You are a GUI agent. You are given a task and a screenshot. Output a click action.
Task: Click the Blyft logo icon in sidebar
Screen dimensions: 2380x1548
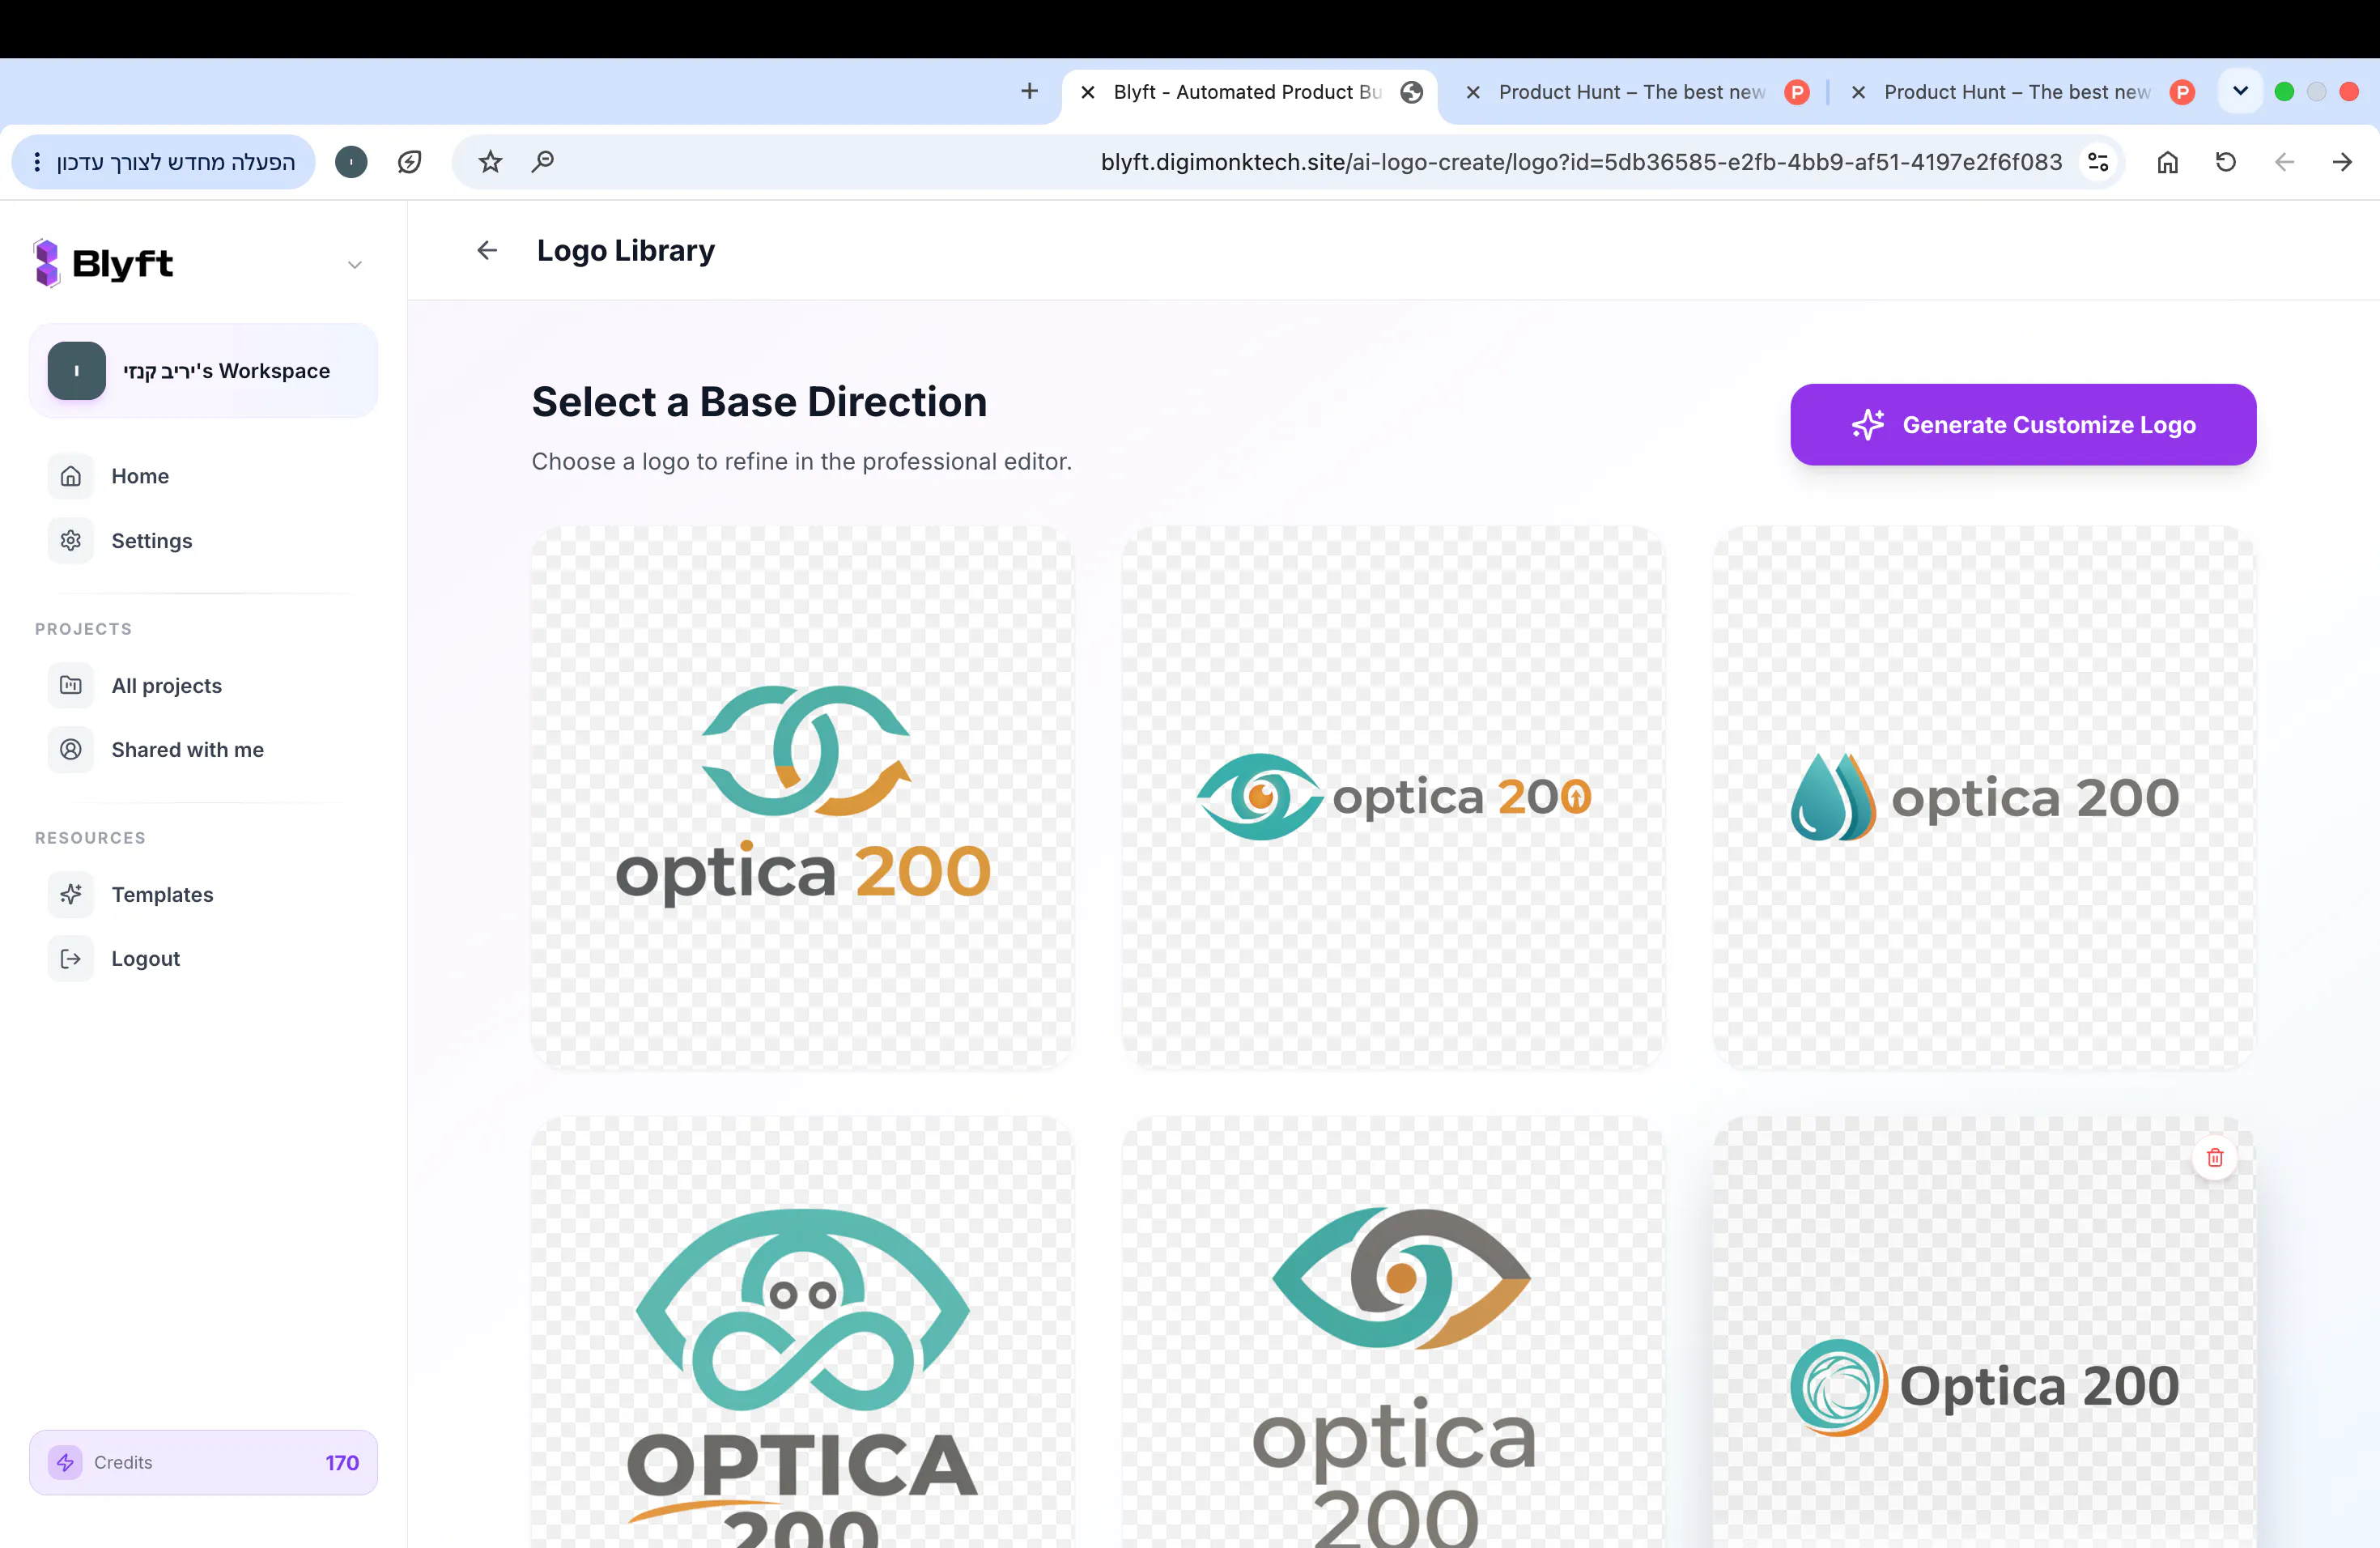pyautogui.click(x=46, y=263)
